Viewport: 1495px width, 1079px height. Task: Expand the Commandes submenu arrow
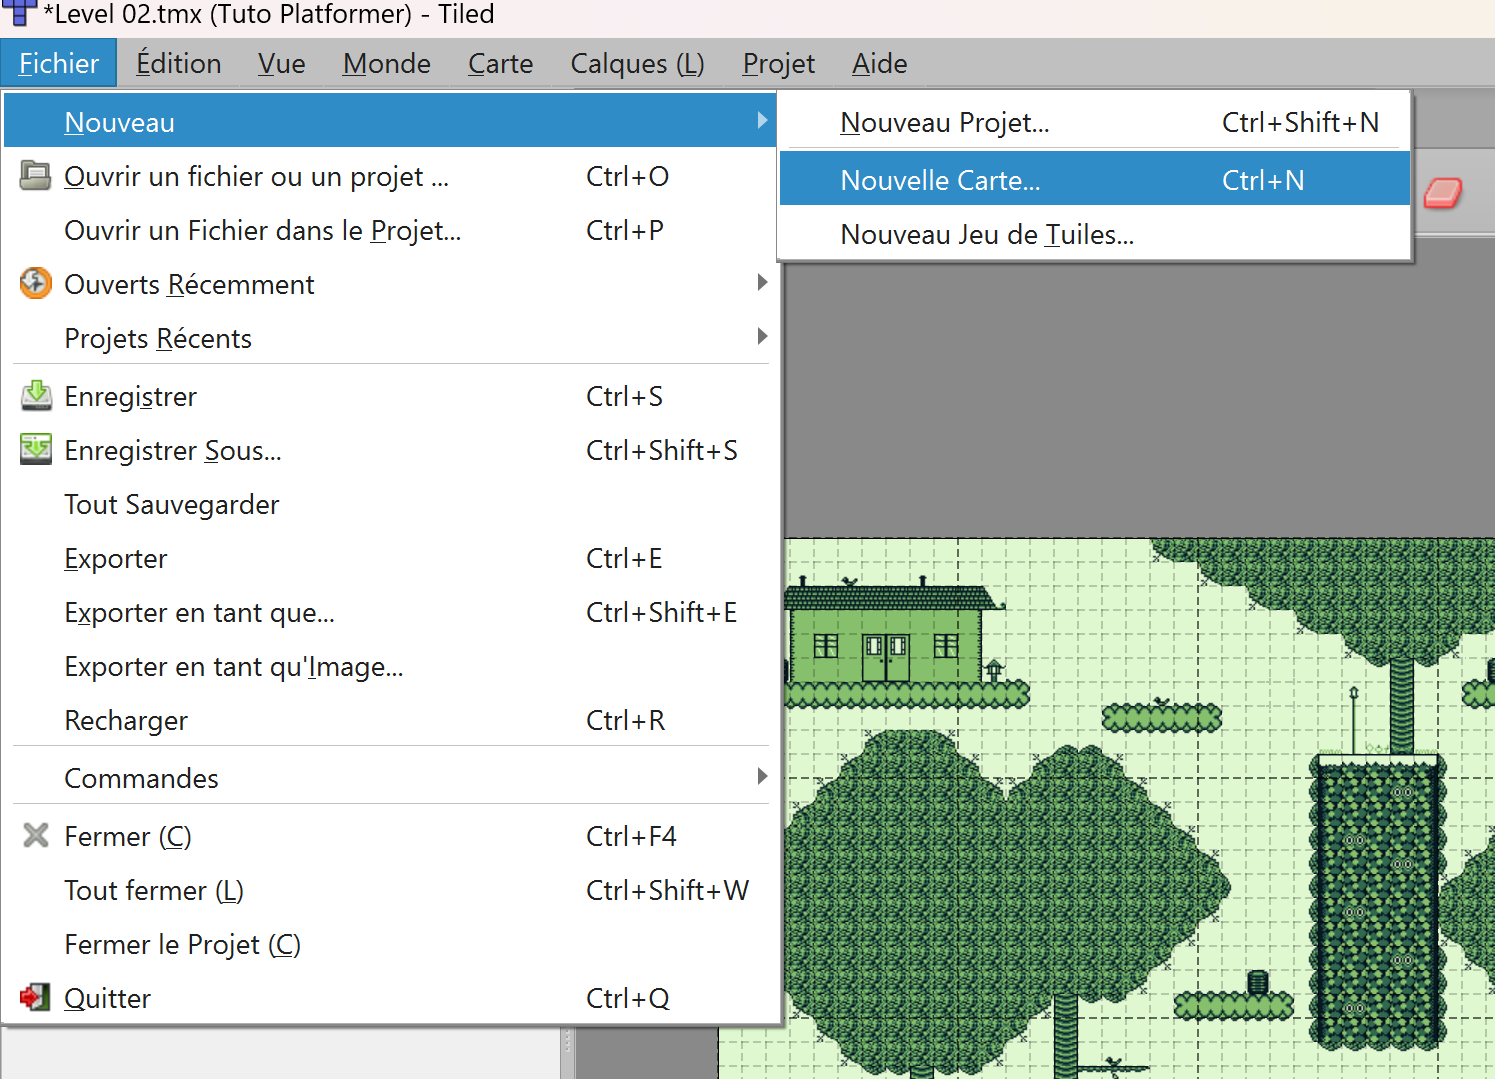click(x=762, y=777)
